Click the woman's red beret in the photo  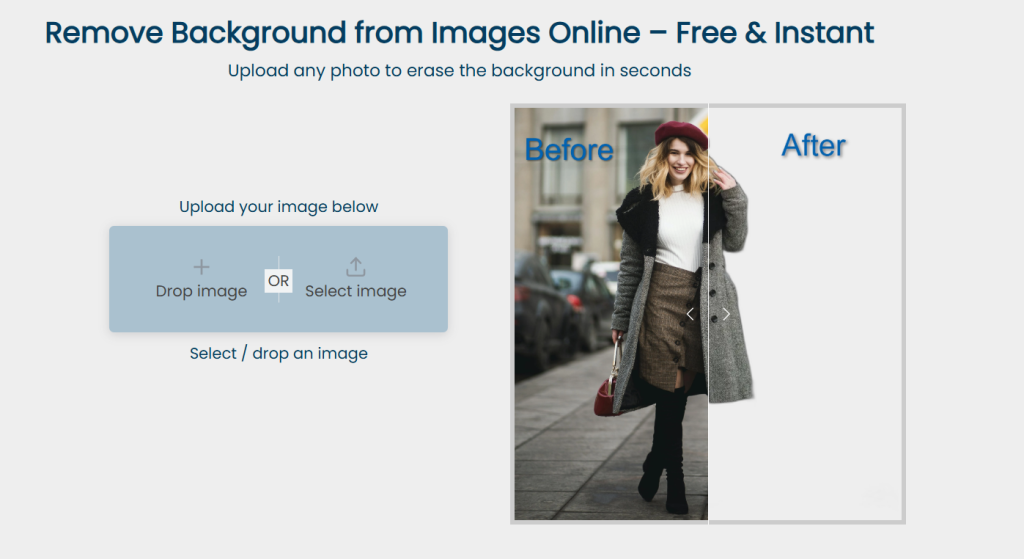click(x=680, y=132)
